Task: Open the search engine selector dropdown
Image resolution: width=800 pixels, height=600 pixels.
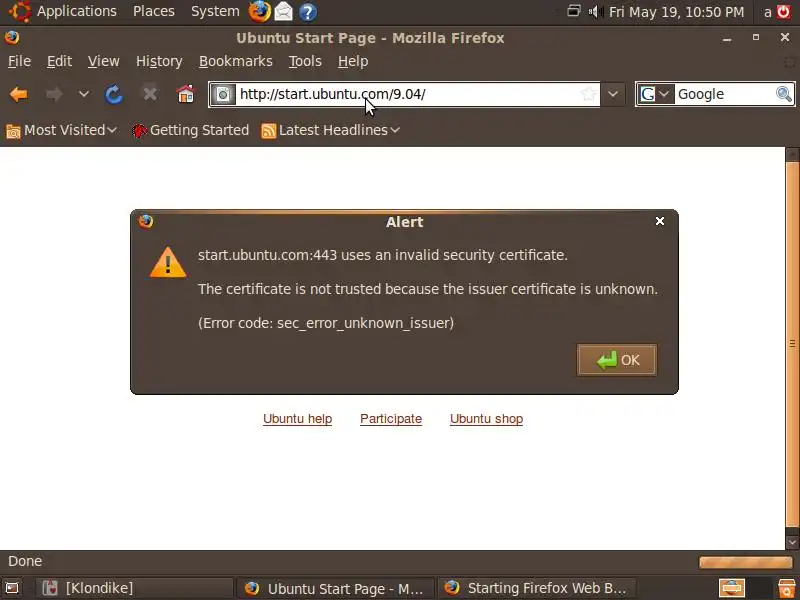Action: coord(655,94)
